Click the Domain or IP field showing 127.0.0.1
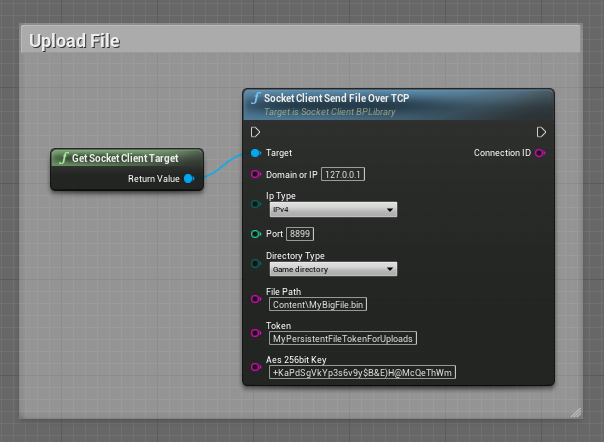This screenshot has height=442, width=604. [343, 174]
